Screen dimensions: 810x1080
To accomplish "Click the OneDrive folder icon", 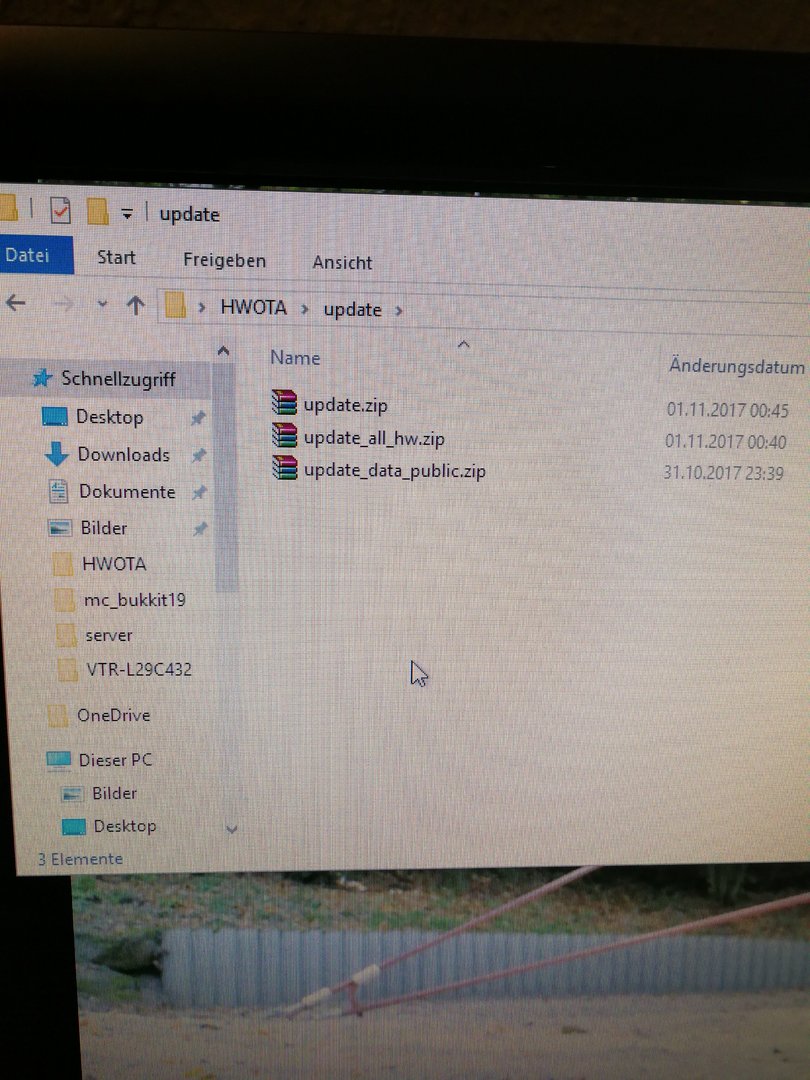I will coord(58,716).
